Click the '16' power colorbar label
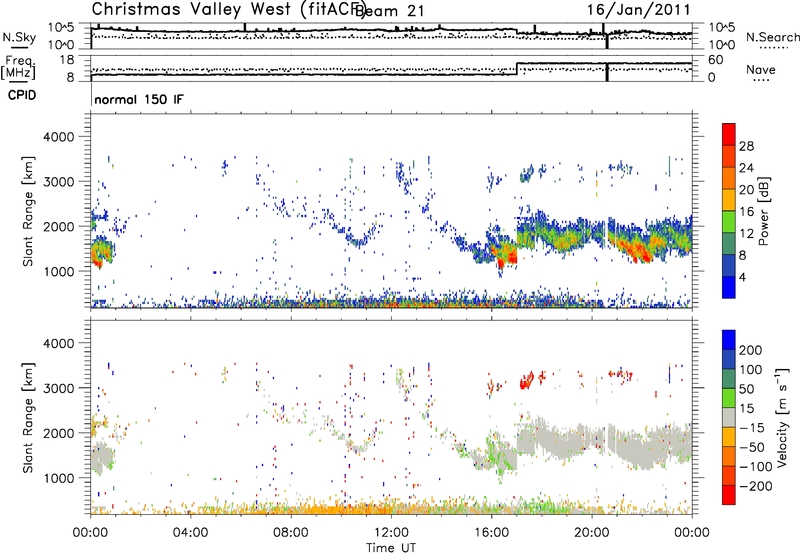This screenshot has height=554, width=800. [x=746, y=212]
